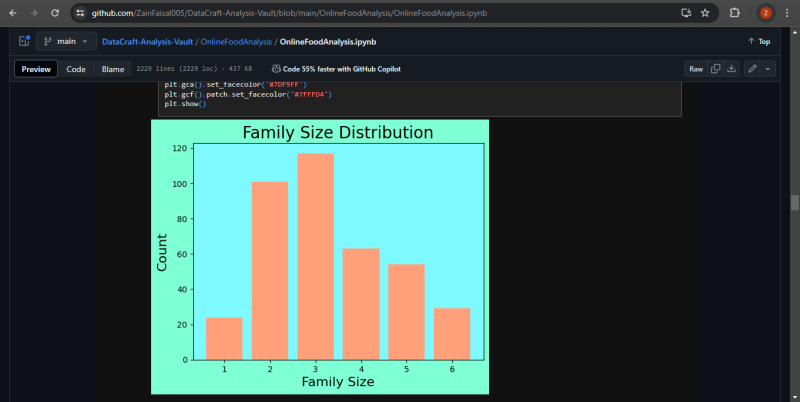Click the Raw button
The width and height of the screenshot is (800, 402).
695,69
